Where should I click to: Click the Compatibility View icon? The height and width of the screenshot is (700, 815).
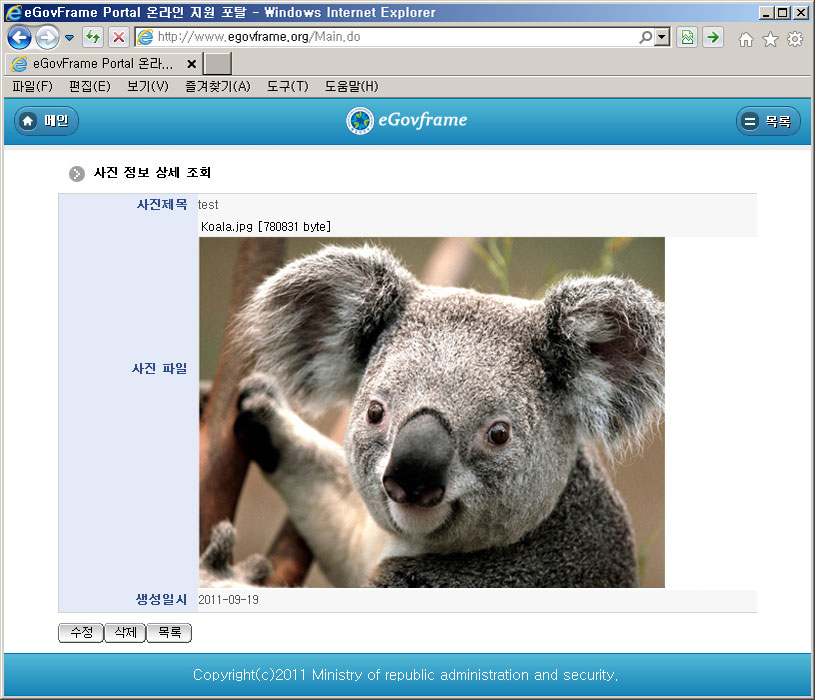point(687,38)
